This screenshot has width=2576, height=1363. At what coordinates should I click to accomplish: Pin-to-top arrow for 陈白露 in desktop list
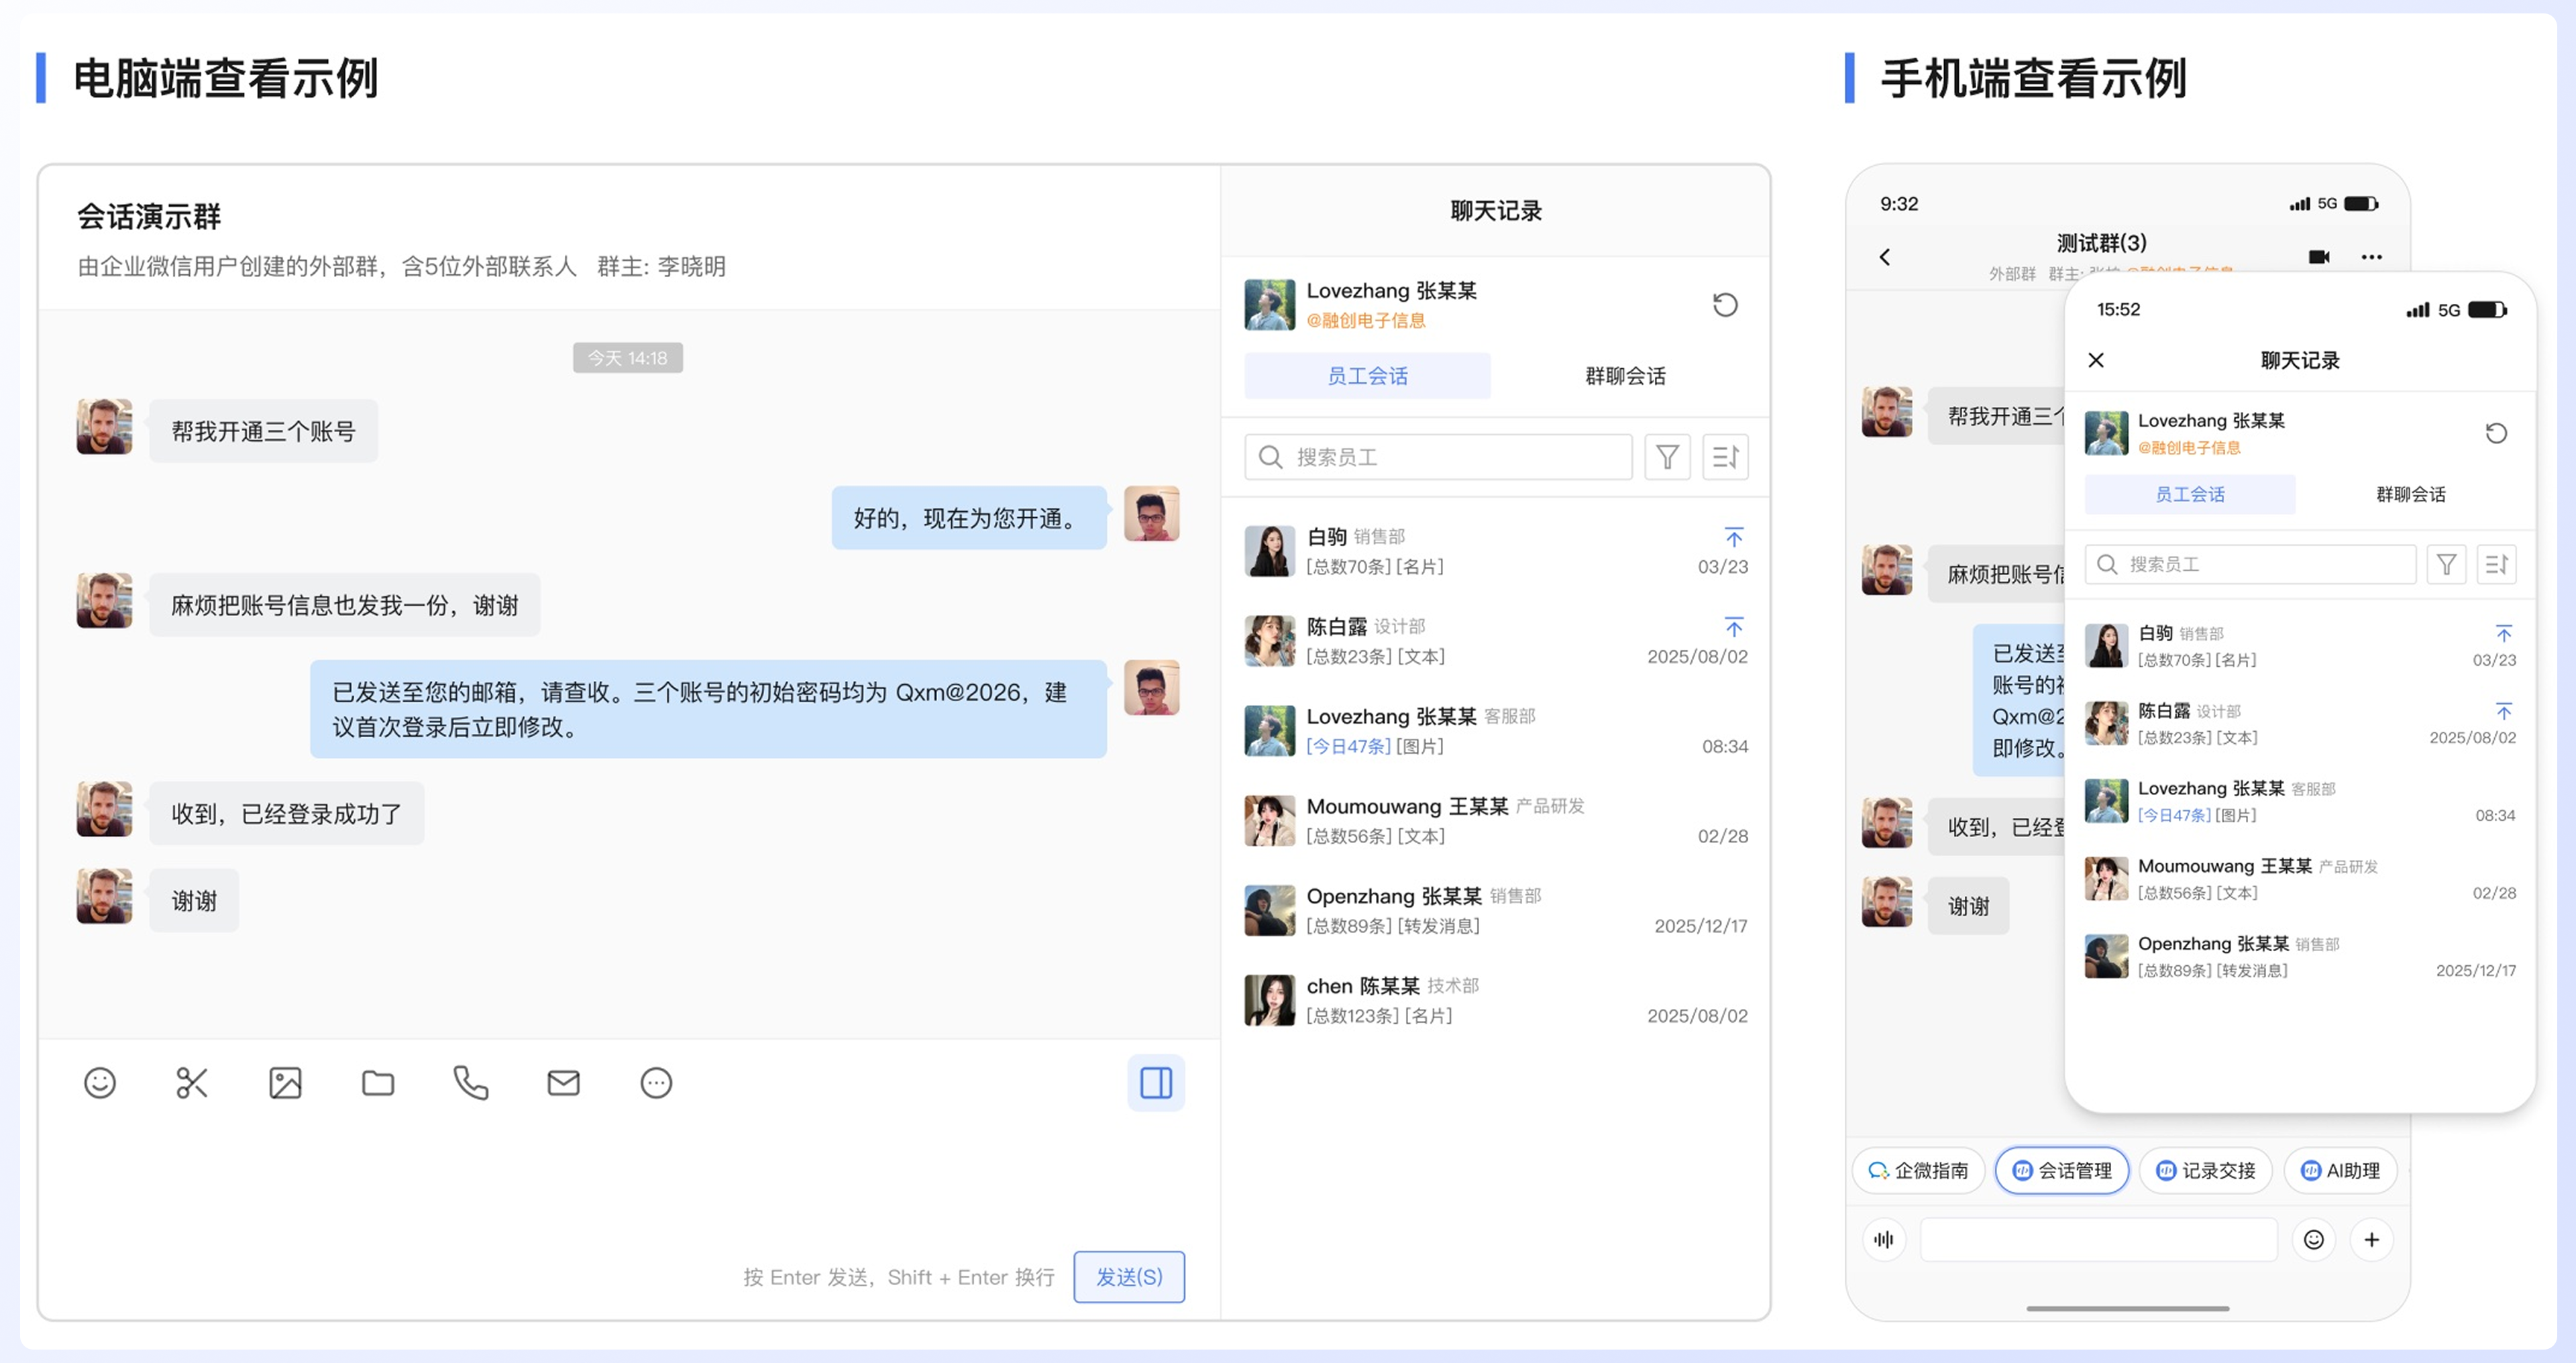pyautogui.click(x=1734, y=626)
